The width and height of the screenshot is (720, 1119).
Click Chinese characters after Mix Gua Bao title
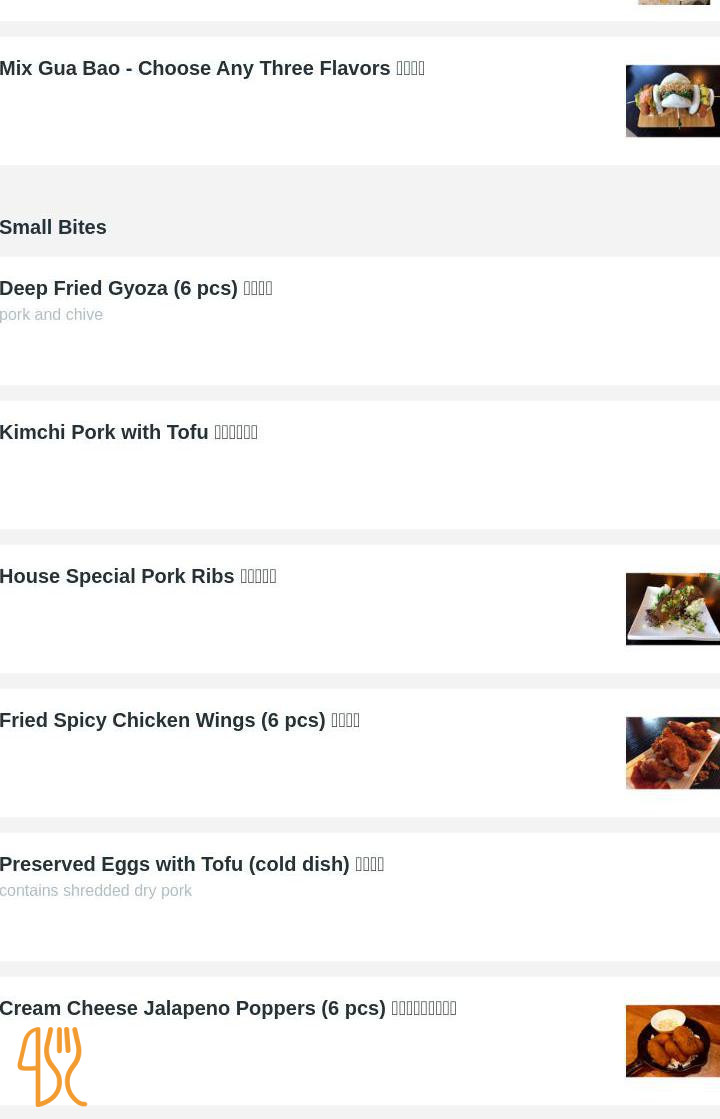411,69
